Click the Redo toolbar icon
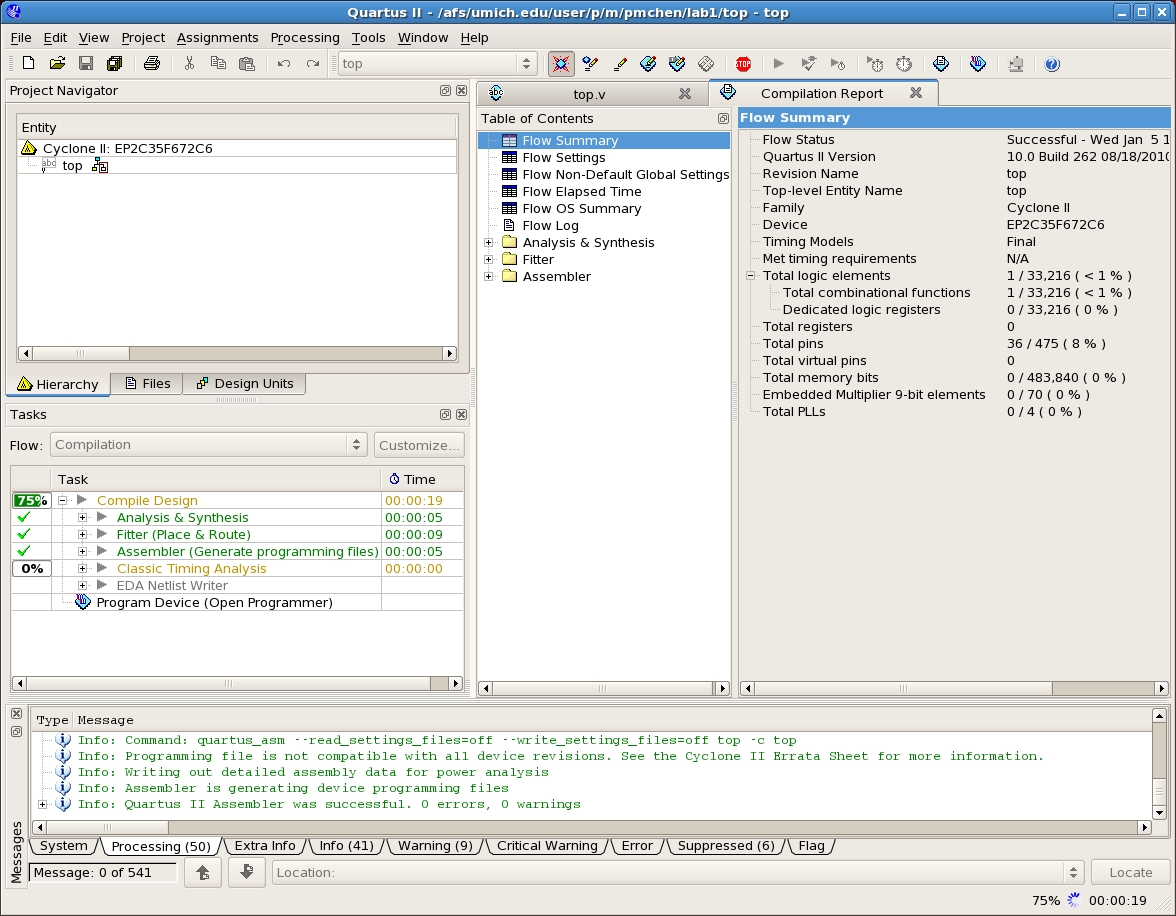This screenshot has height=916, width=1176. click(312, 64)
